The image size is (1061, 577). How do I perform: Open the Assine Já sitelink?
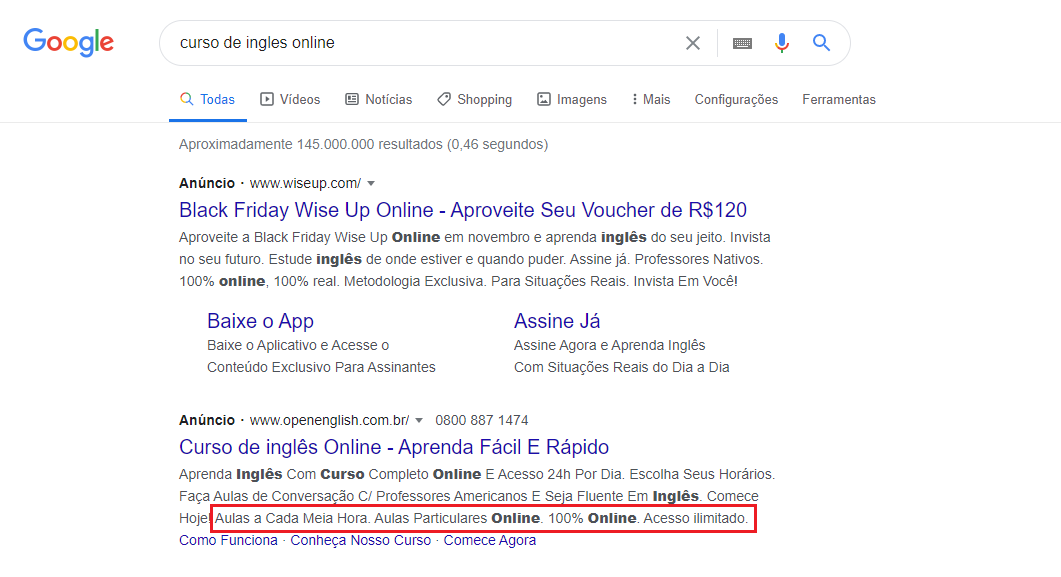click(557, 321)
